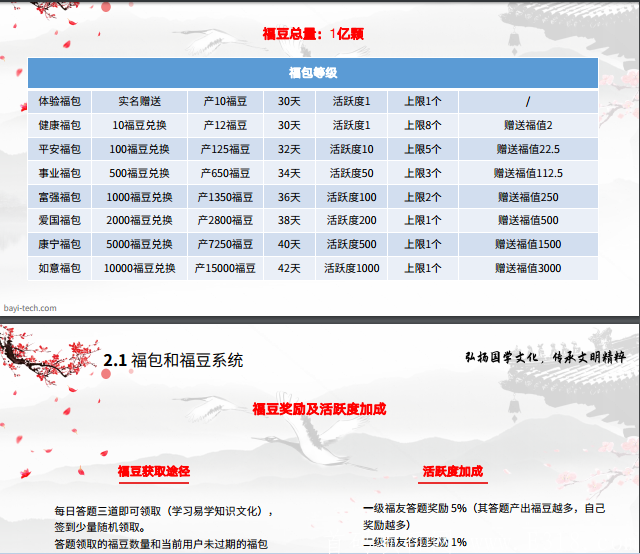Select the '/' cell in the 体验福包 row
The width and height of the screenshot is (640, 554).
point(528,101)
